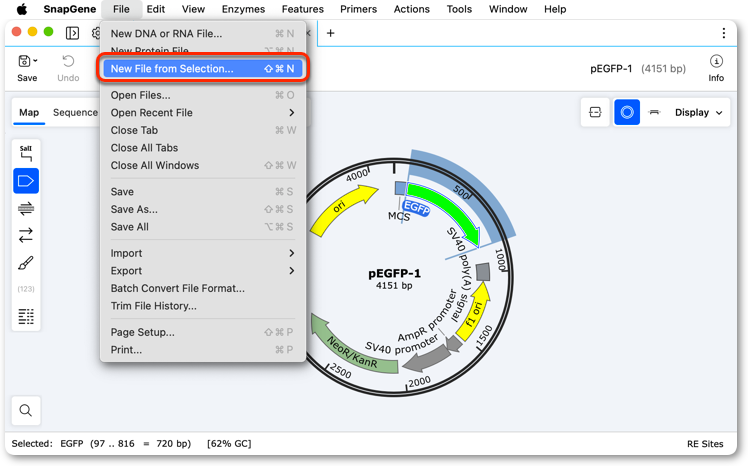
Task: Select the f1 ori feature
Action: 473,311
